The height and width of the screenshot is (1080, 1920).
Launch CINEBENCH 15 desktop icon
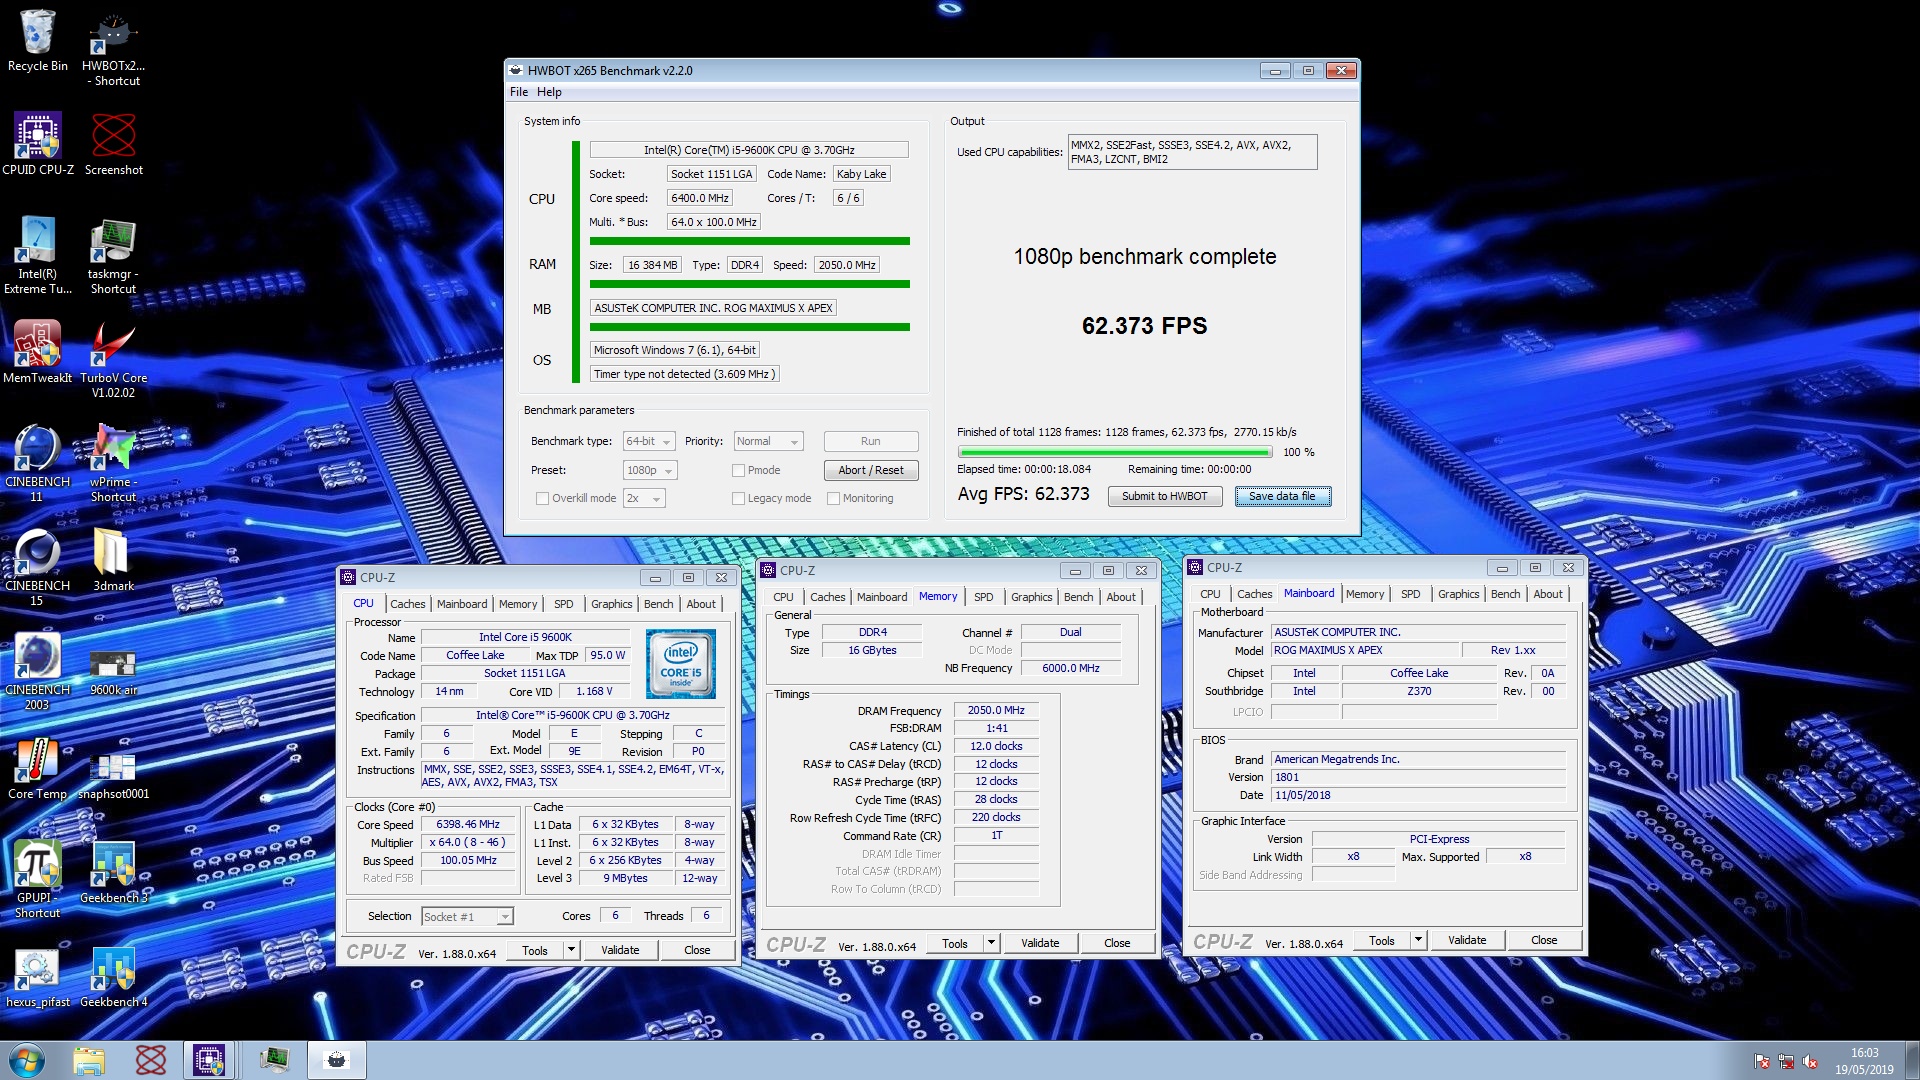pyautogui.click(x=37, y=568)
